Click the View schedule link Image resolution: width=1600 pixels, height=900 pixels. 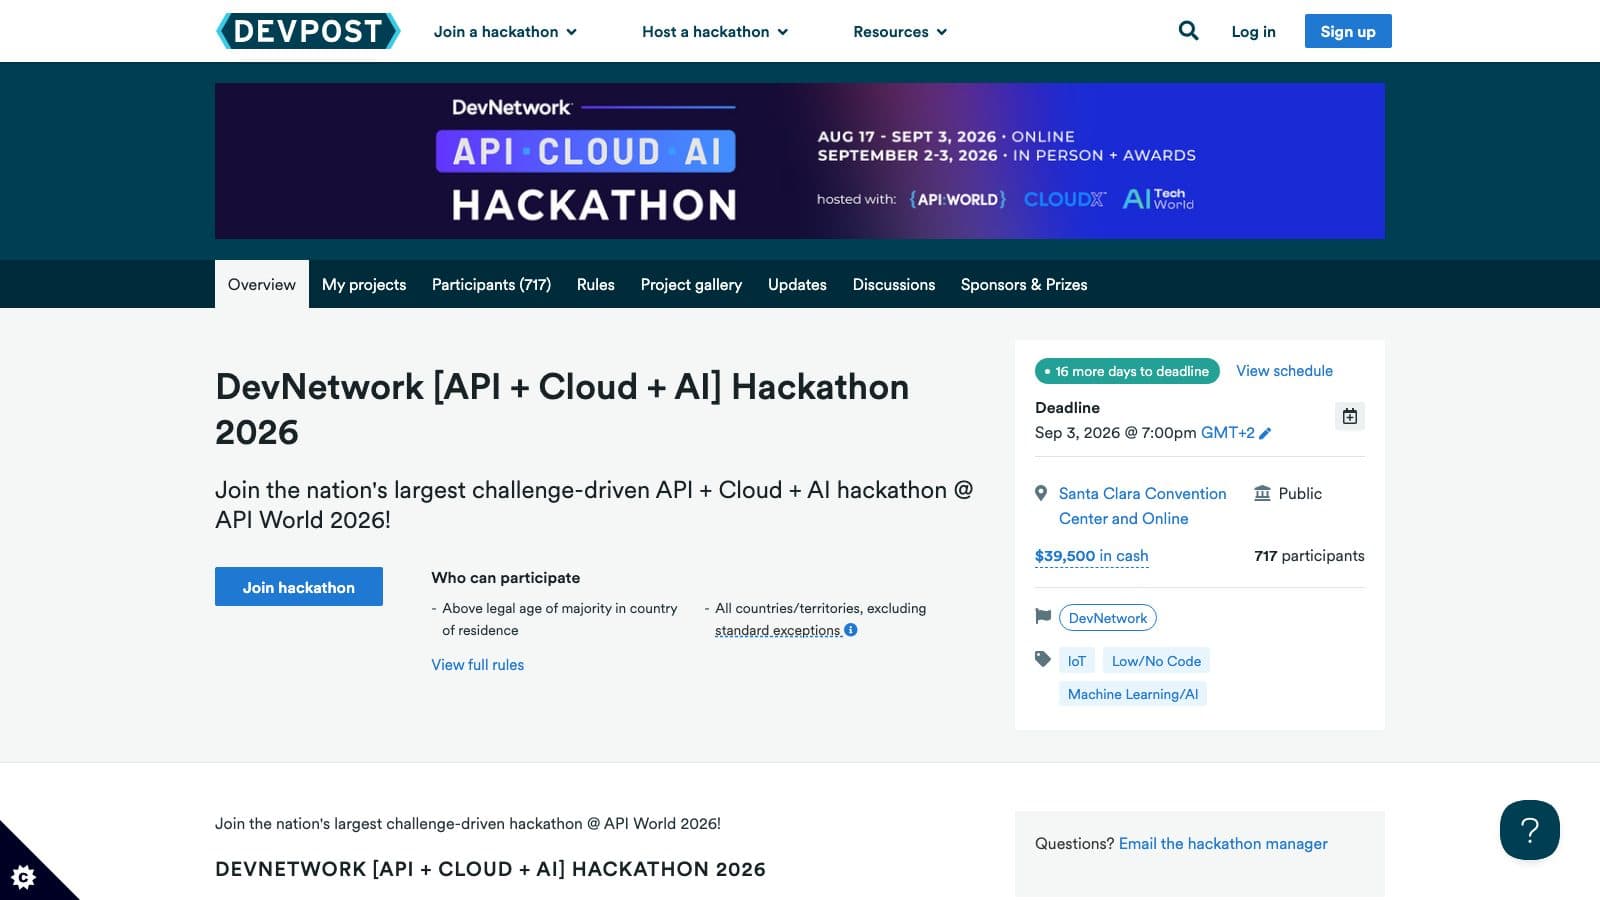(1284, 371)
